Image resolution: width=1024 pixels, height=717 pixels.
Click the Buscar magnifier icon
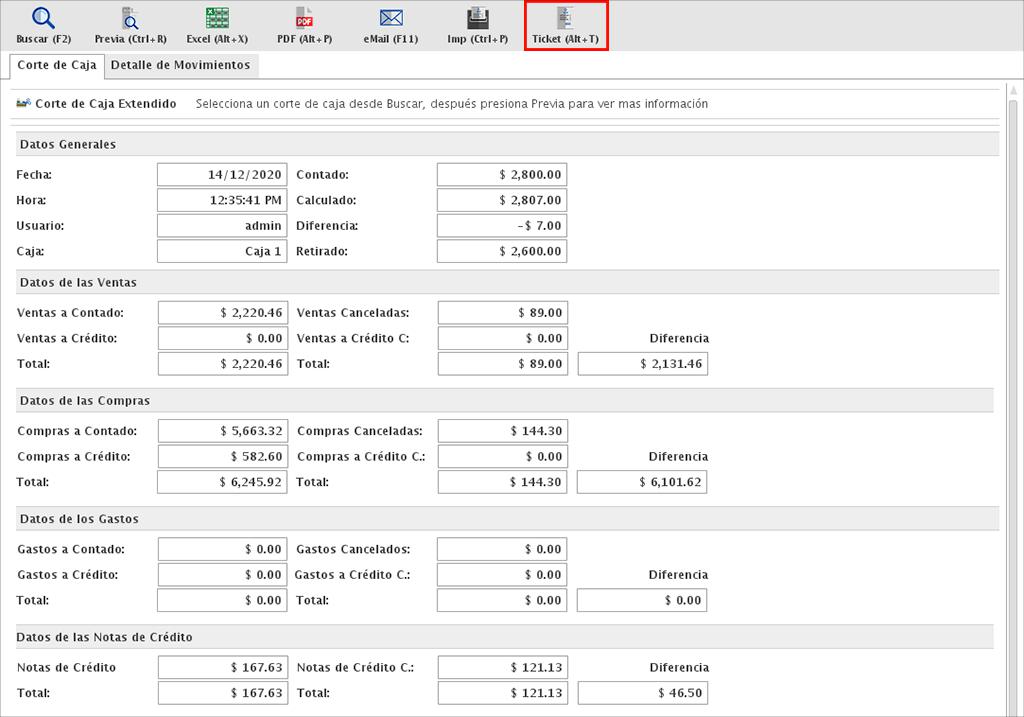coord(44,18)
